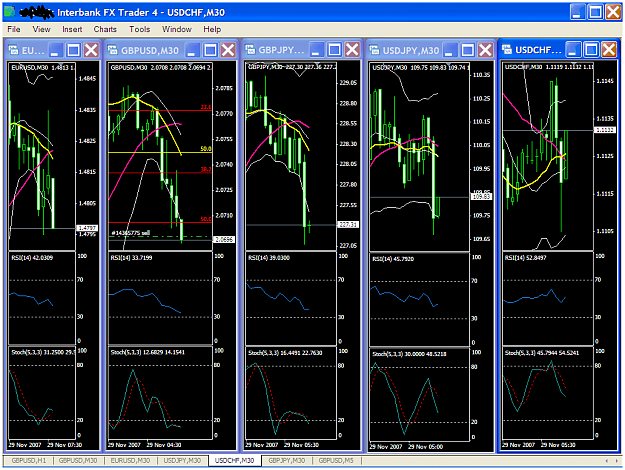Close the GBPUSD,M30 chart window
The height and width of the screenshot is (470, 625).
228,50
